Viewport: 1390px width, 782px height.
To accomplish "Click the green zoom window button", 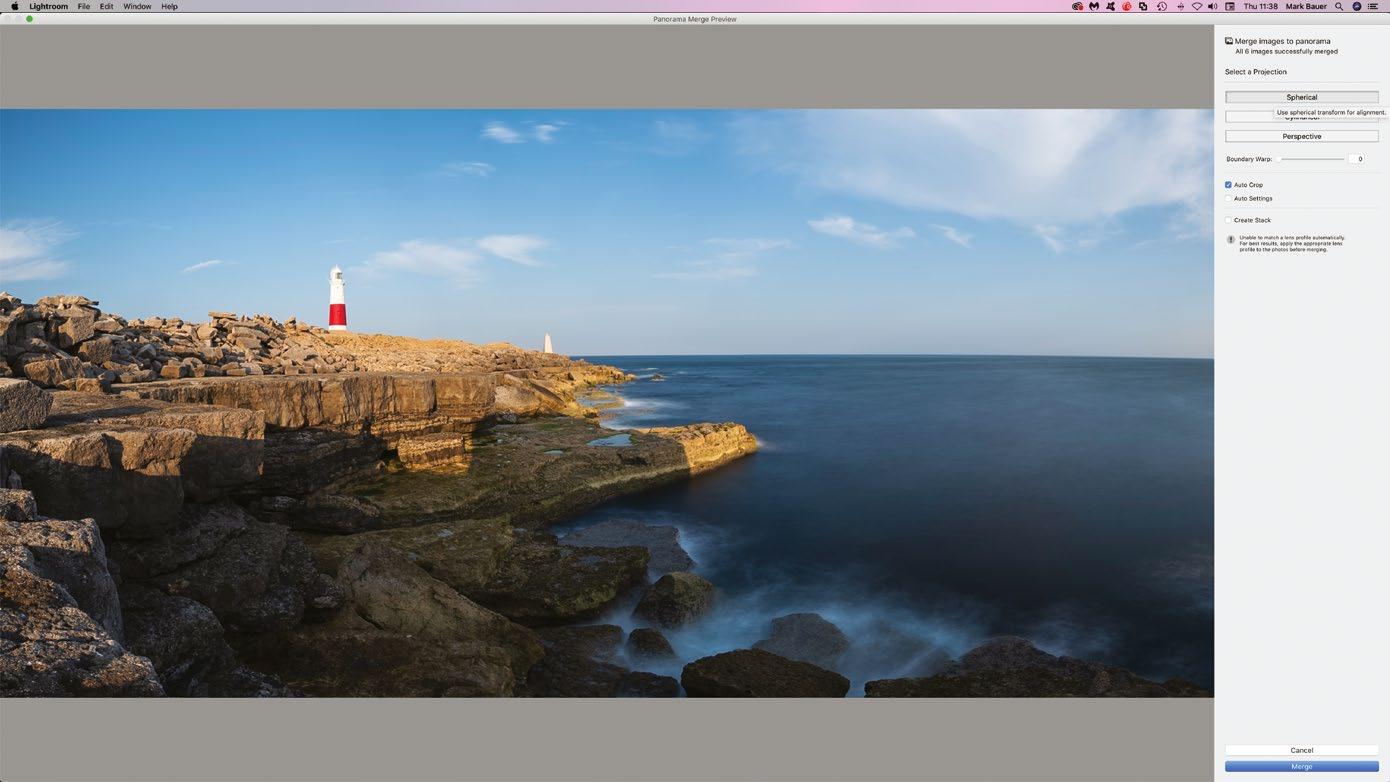I will click(x=29, y=19).
